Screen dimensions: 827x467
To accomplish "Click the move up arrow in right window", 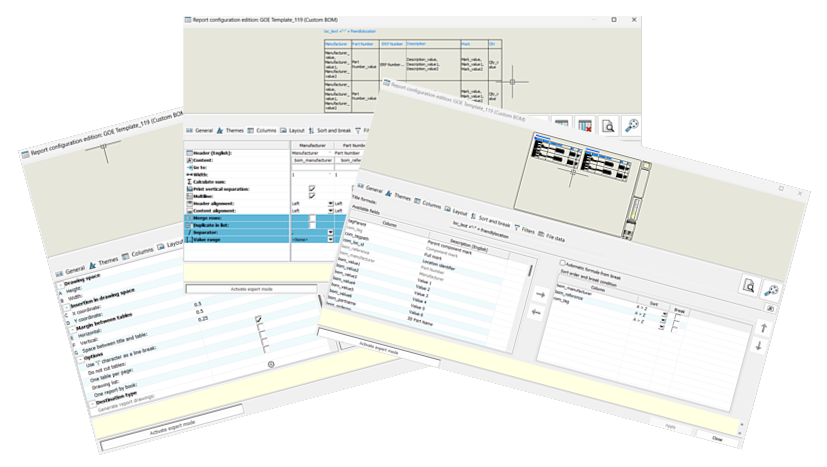I will tap(763, 328).
